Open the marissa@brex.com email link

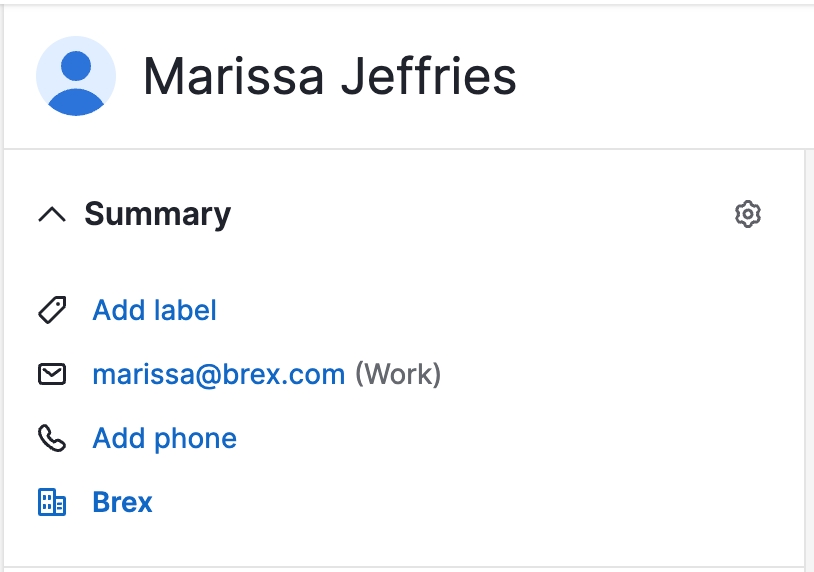tap(218, 374)
